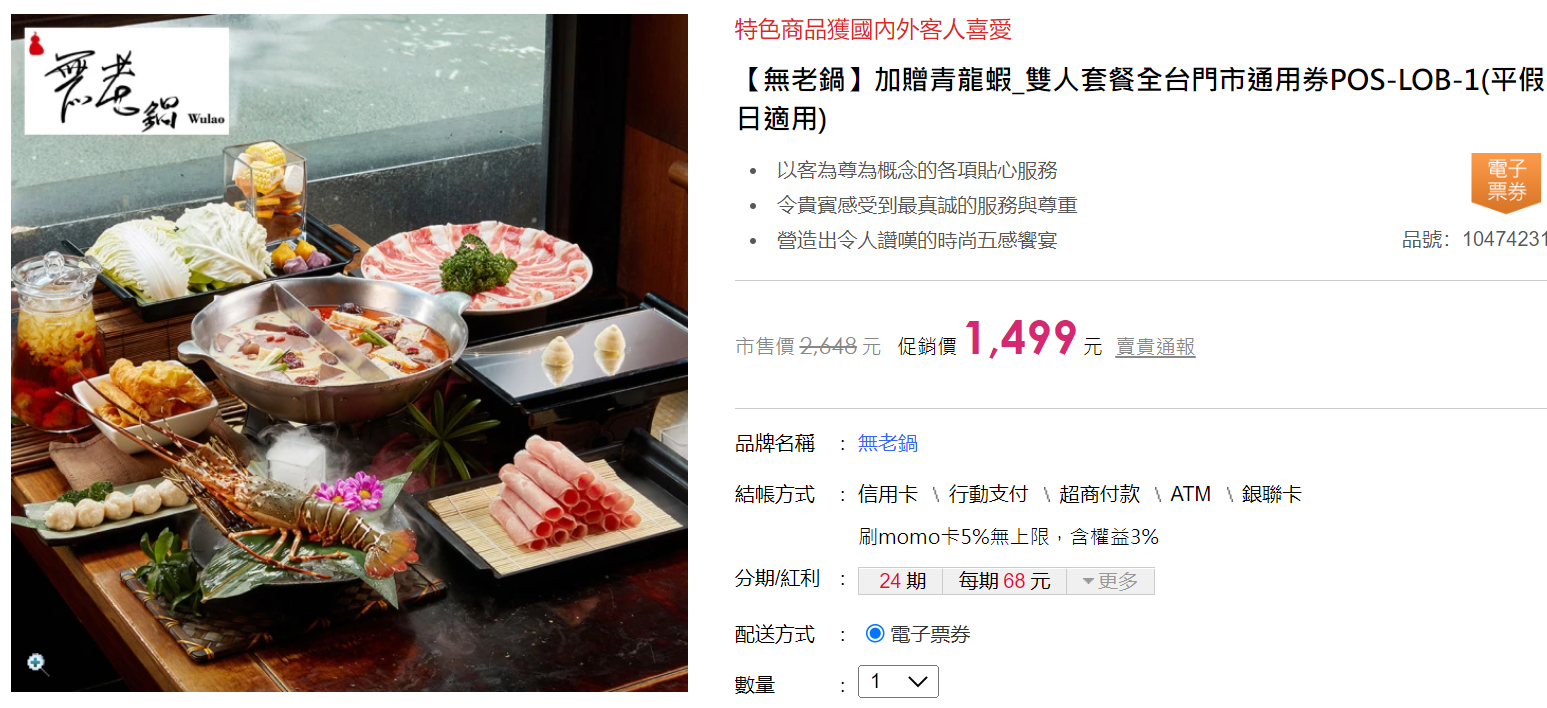Expand the 更多 installment options
The image size is (1547, 708).
click(x=1110, y=581)
